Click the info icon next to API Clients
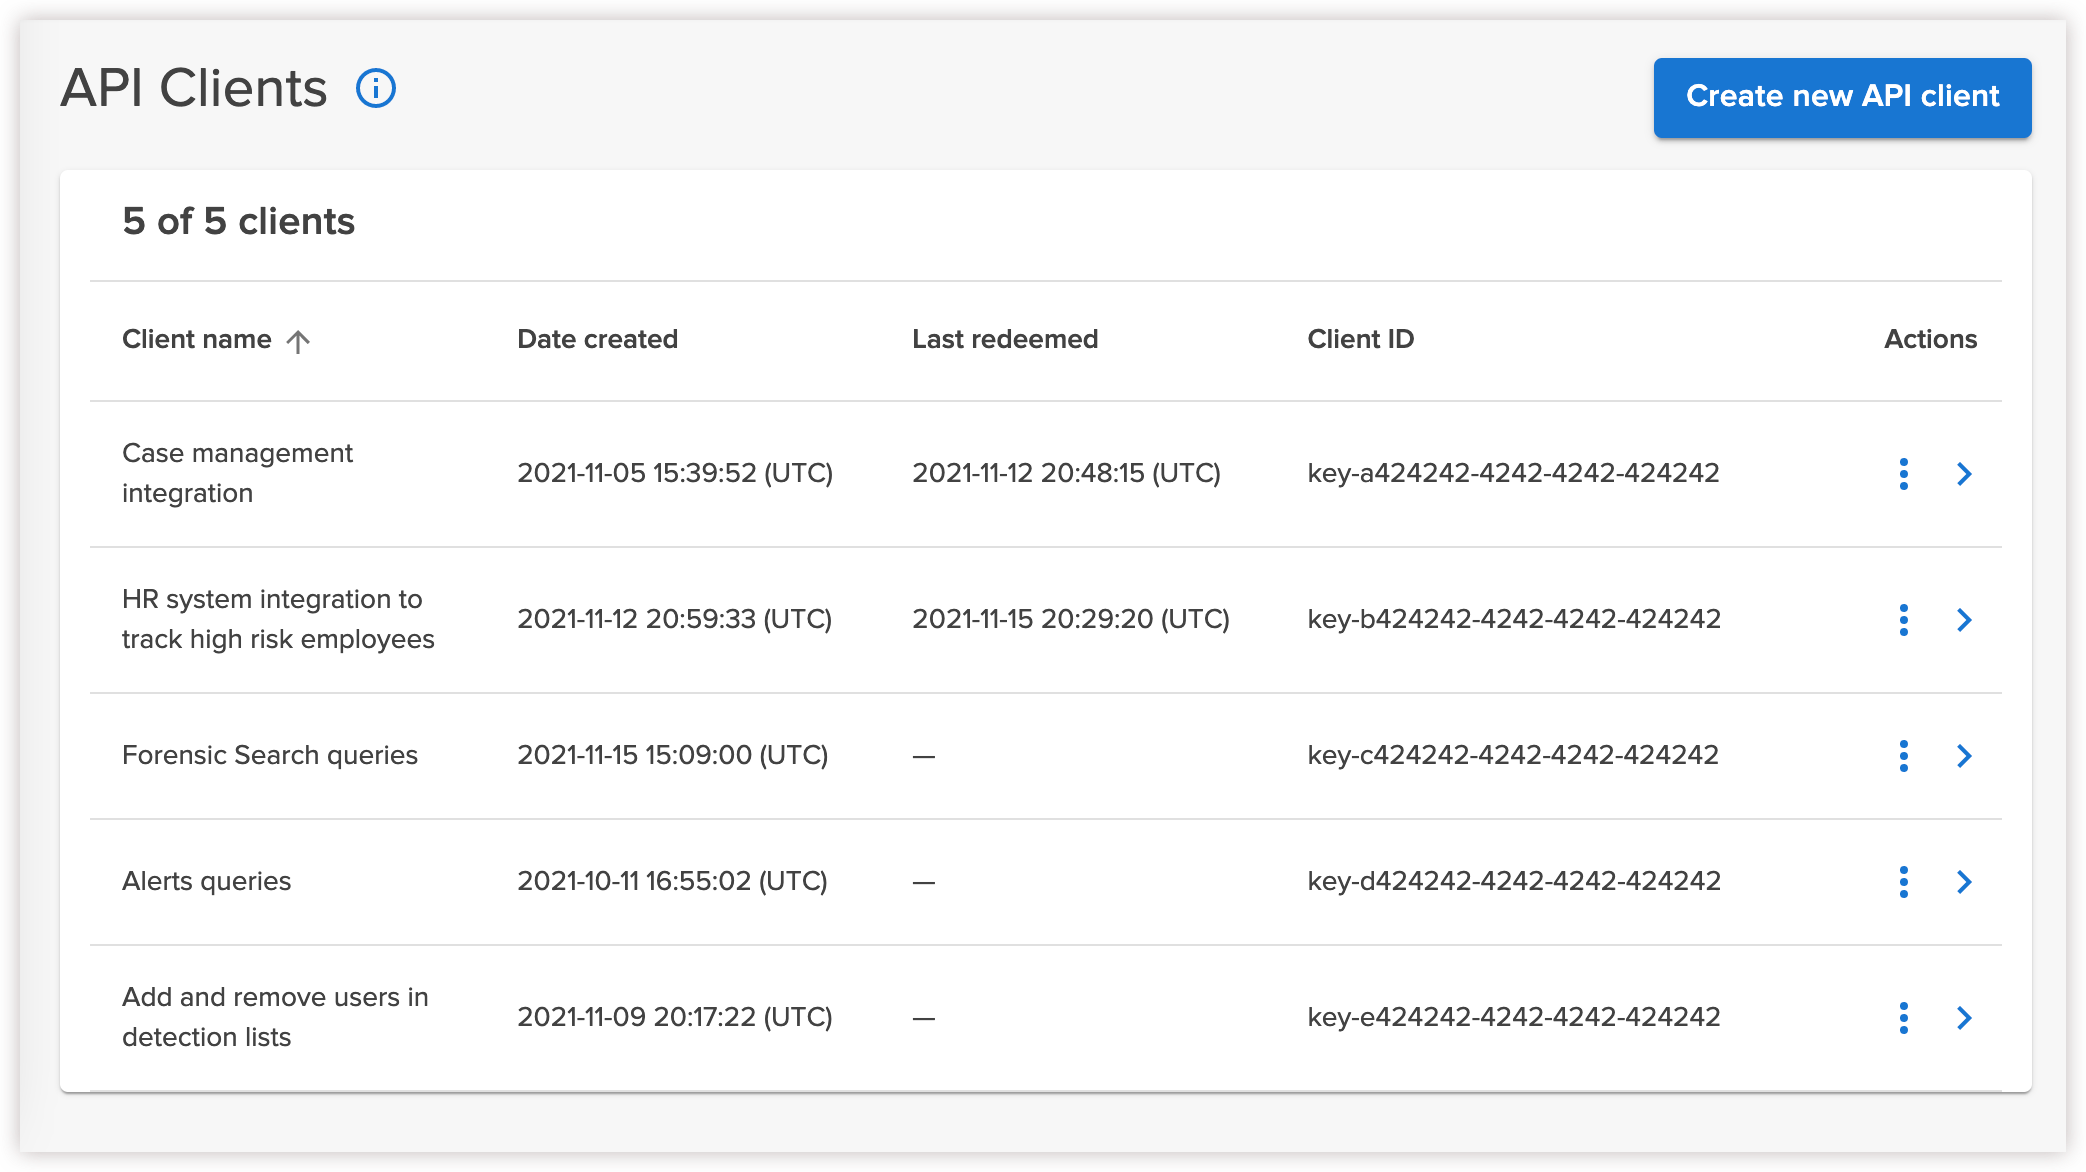Viewport: 2086px width, 1172px height. pos(376,89)
